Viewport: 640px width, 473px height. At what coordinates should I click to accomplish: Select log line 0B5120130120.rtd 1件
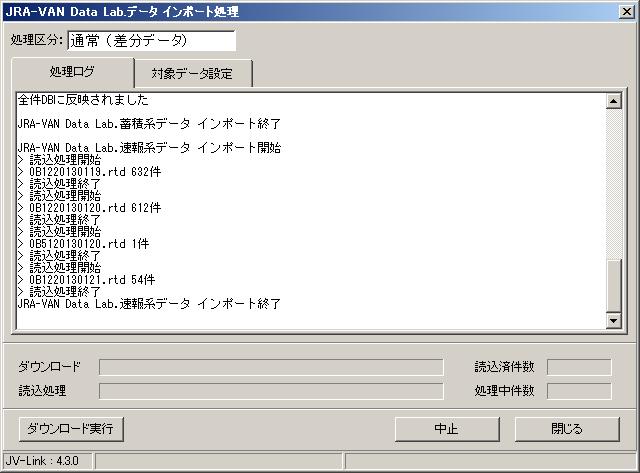pos(83,244)
